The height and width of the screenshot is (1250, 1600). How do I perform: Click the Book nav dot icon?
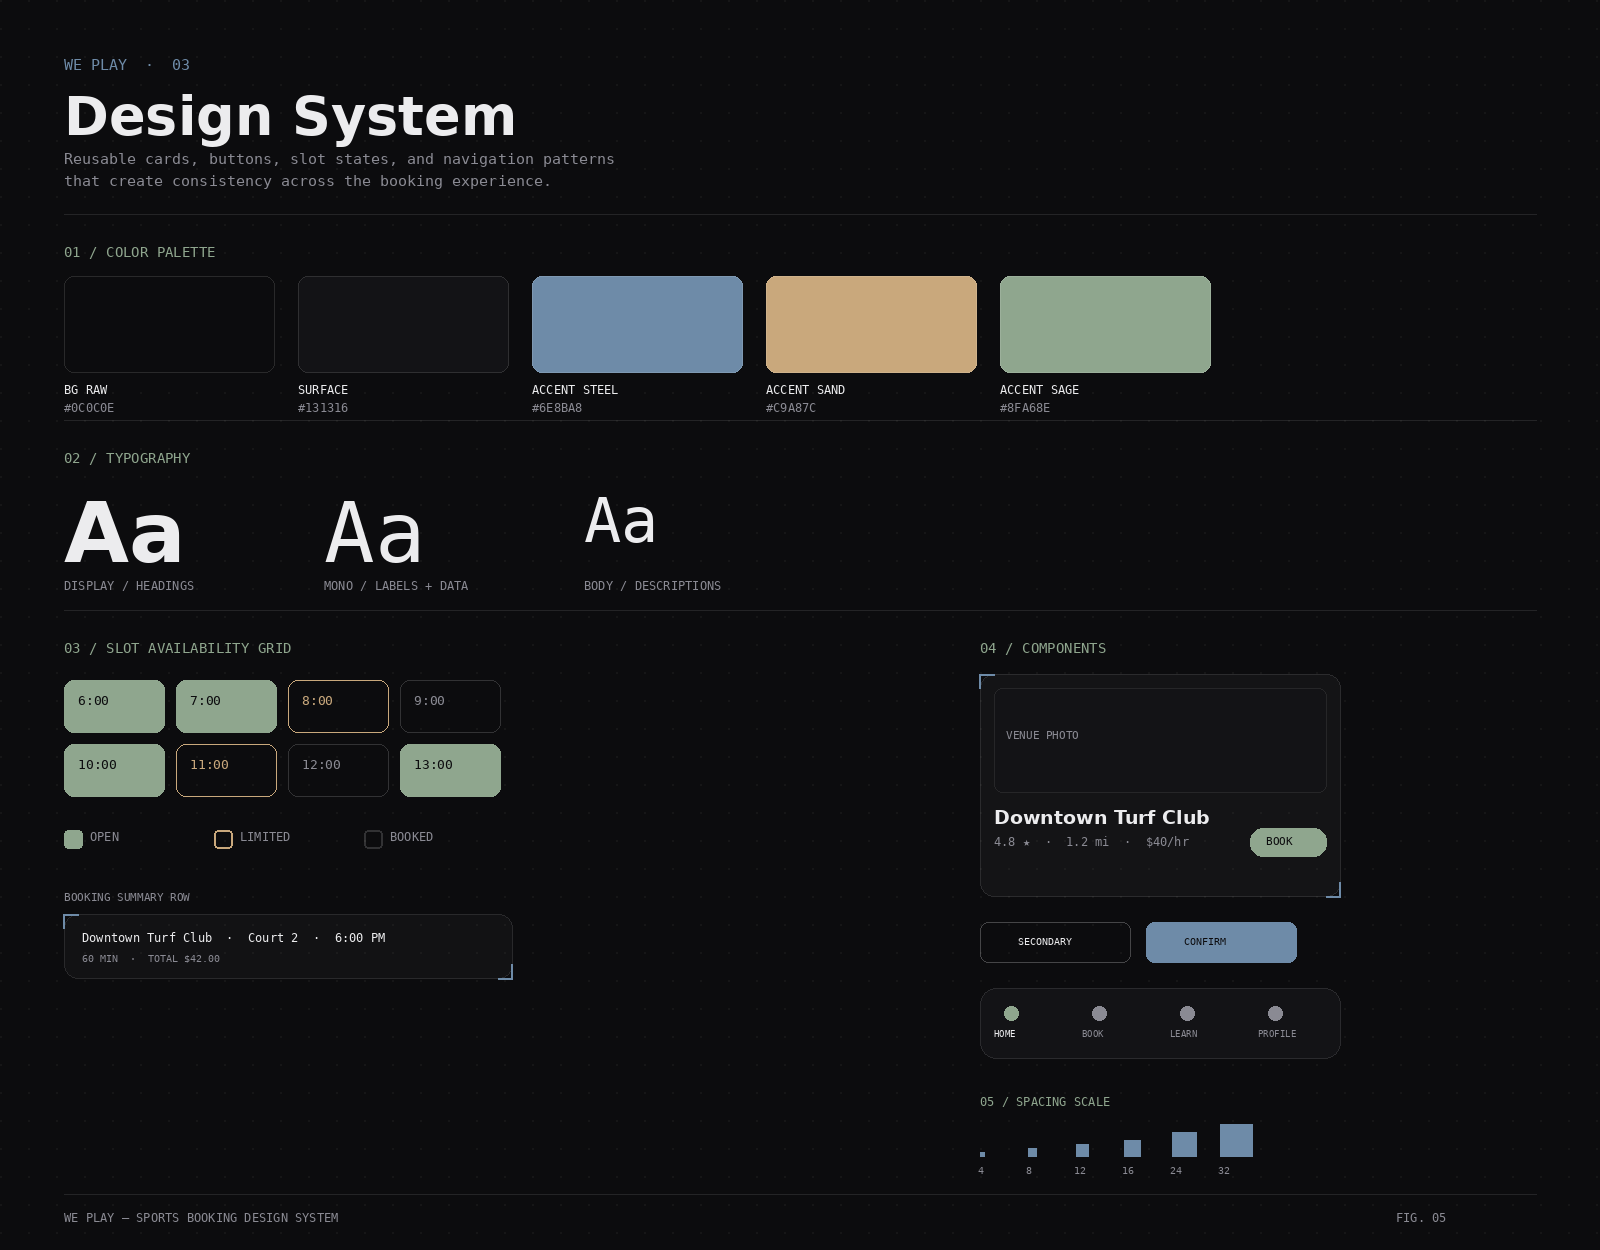click(x=1099, y=1013)
